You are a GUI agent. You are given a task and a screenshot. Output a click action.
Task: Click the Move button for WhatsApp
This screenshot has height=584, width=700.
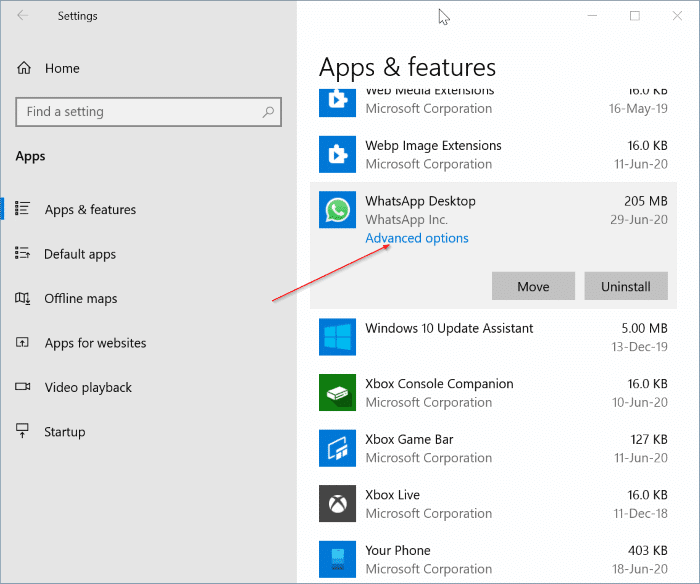(x=533, y=286)
